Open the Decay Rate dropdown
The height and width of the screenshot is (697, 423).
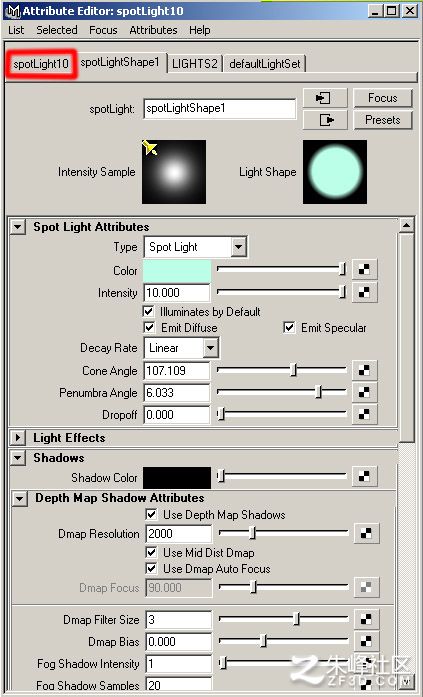coord(181,348)
